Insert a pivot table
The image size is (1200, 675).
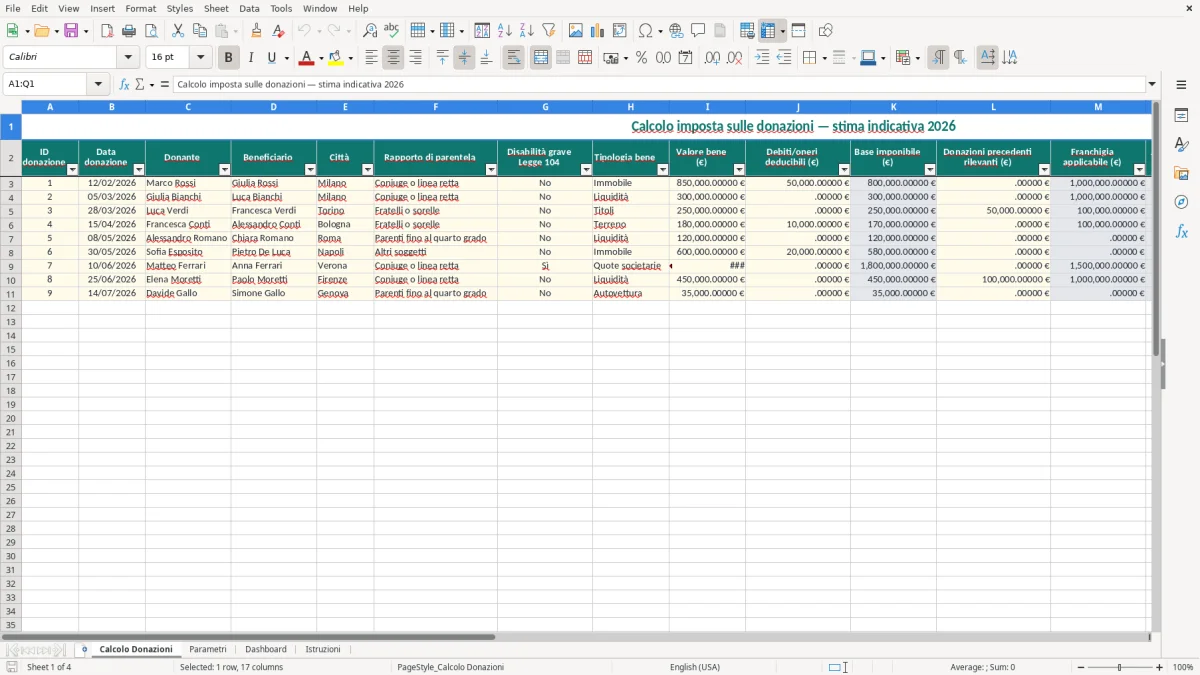tap(620, 31)
